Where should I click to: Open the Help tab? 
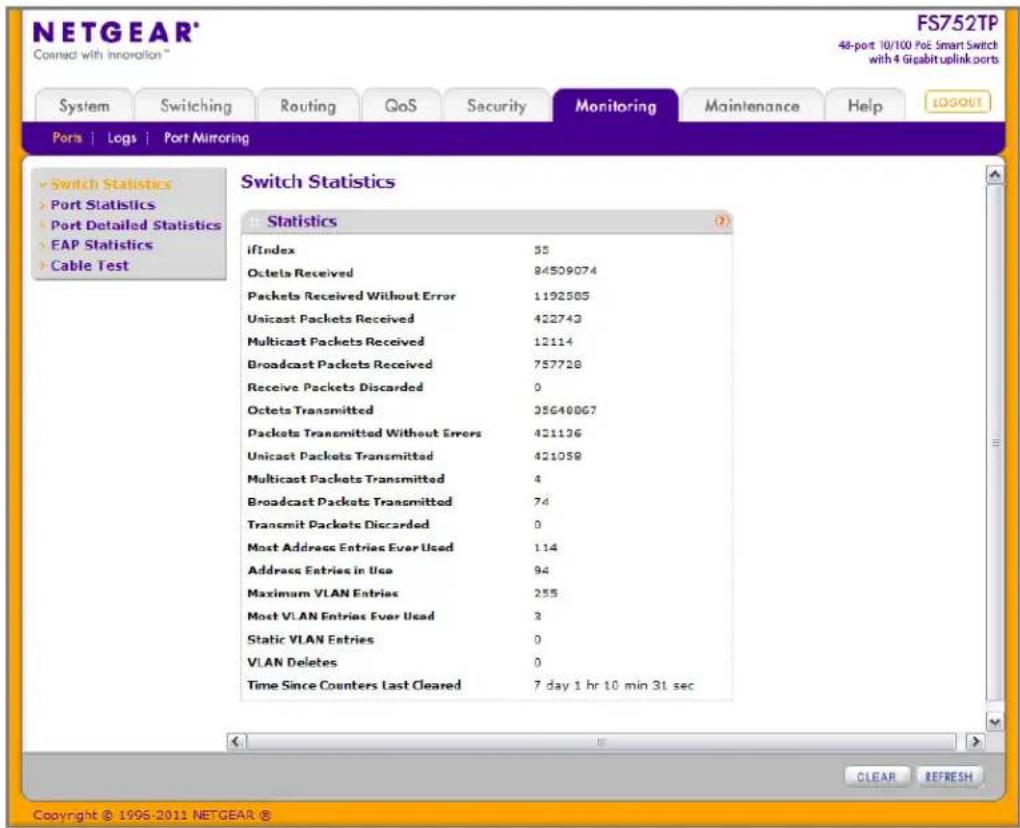[865, 105]
